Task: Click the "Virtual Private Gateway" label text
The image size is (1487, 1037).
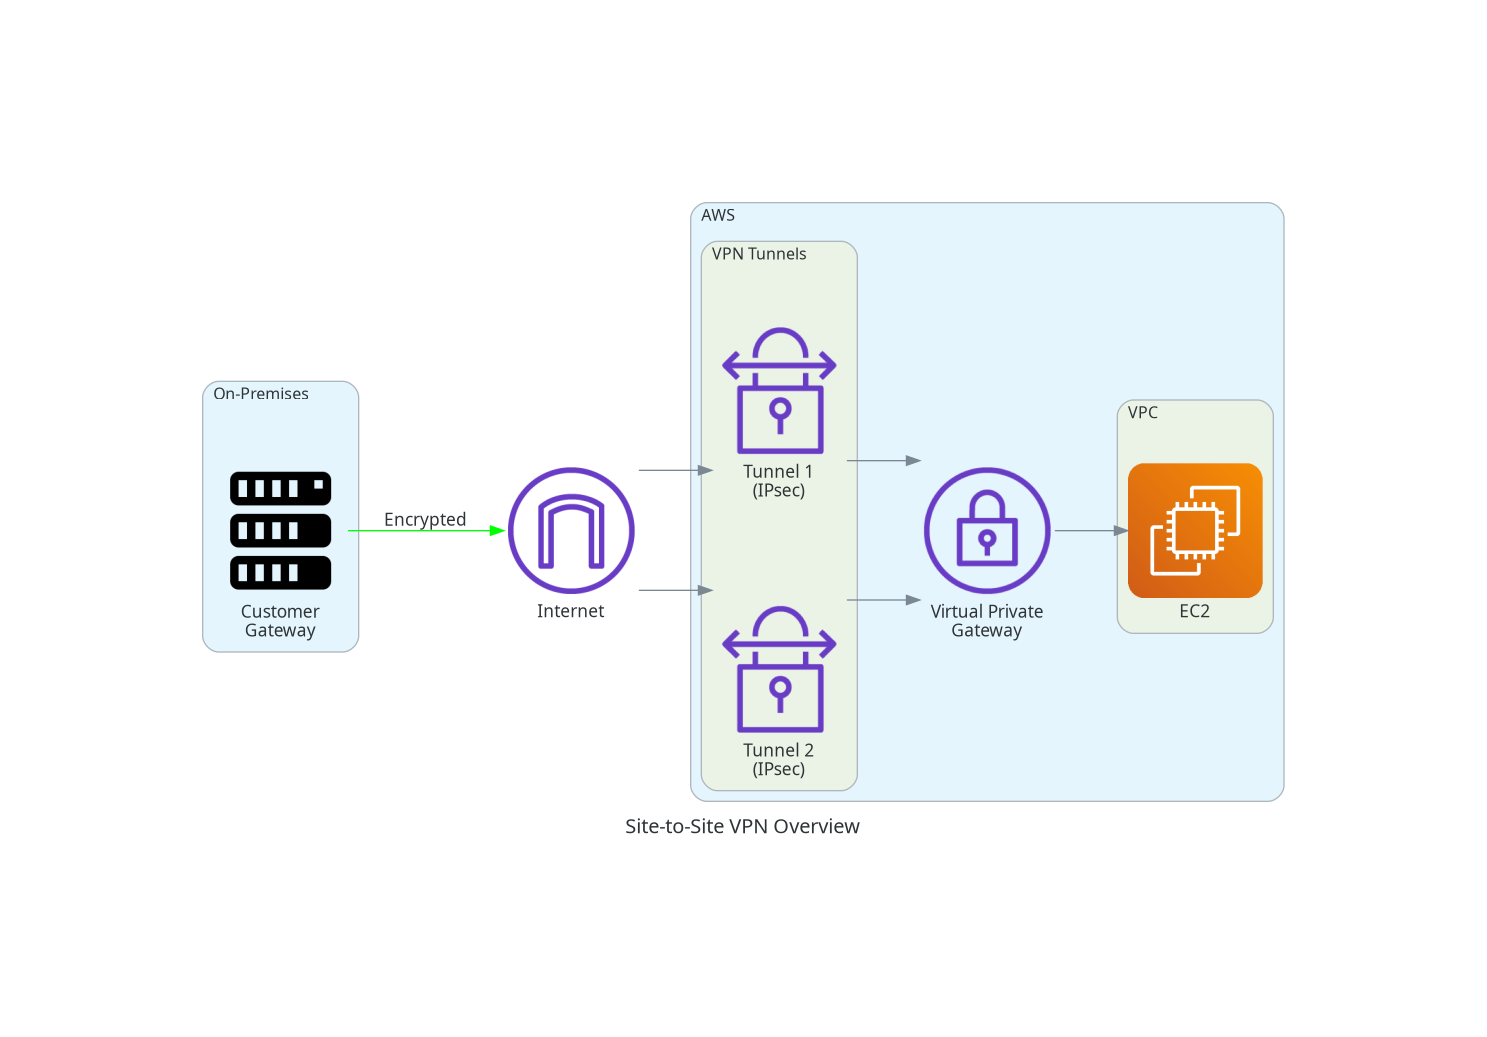Action: tap(987, 621)
